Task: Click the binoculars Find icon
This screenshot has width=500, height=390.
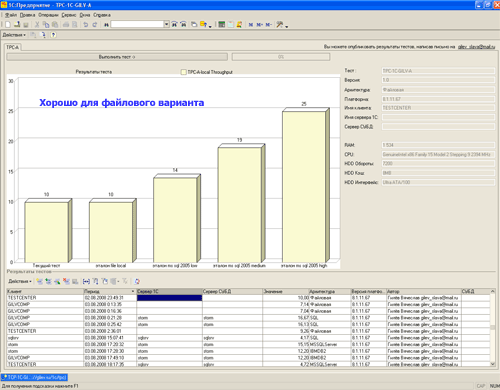Action: click(106, 24)
